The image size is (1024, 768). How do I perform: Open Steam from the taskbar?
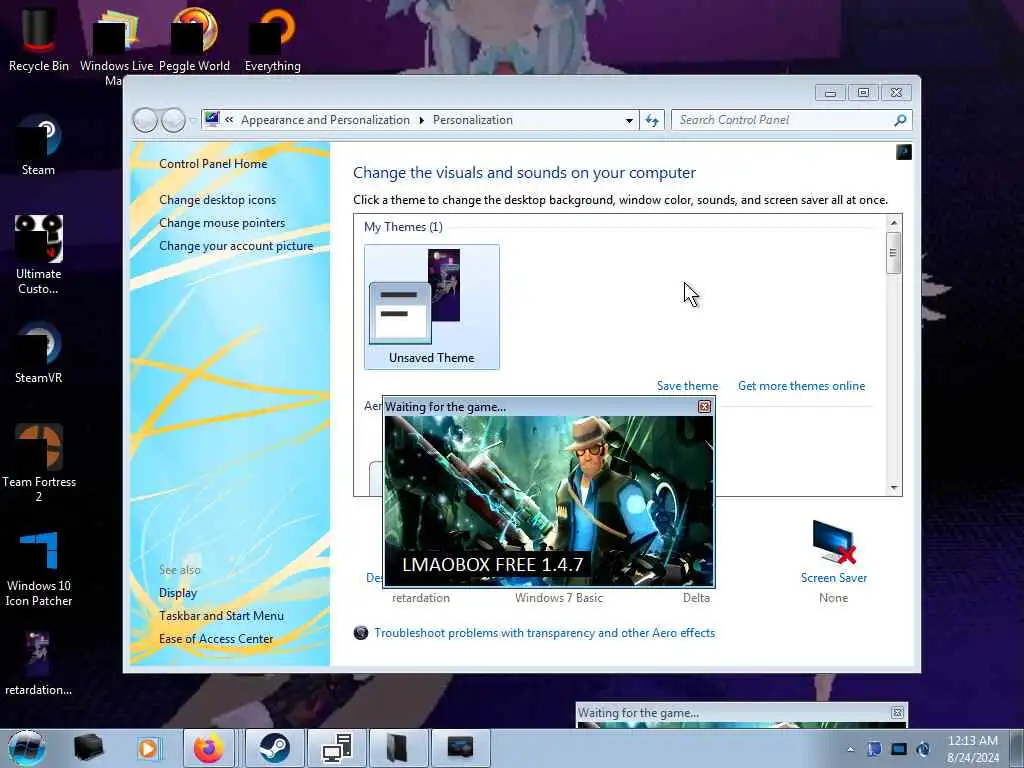point(274,748)
